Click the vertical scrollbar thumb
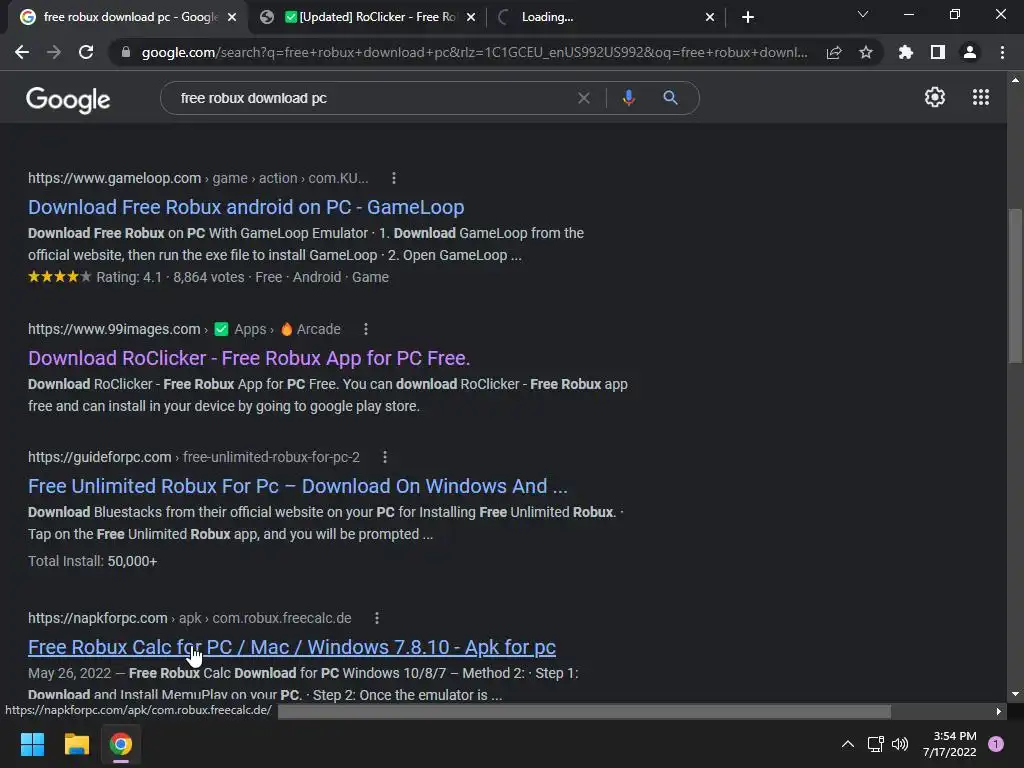1024x768 pixels. click(x=1014, y=285)
